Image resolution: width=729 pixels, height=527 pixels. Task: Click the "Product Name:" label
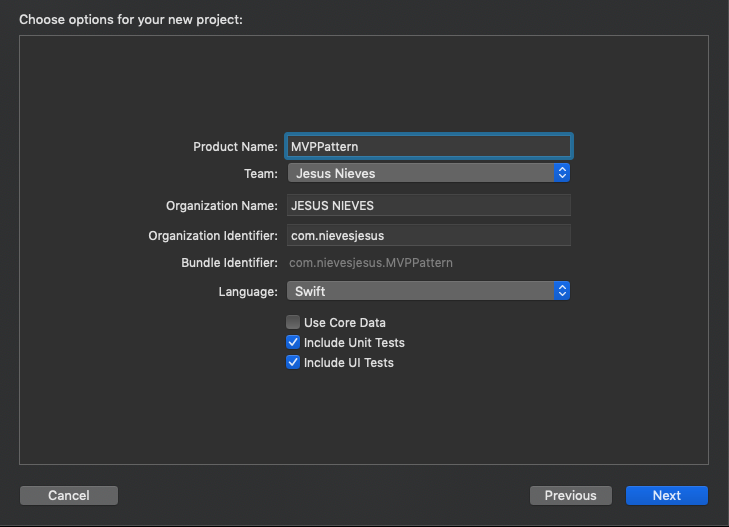pos(235,147)
